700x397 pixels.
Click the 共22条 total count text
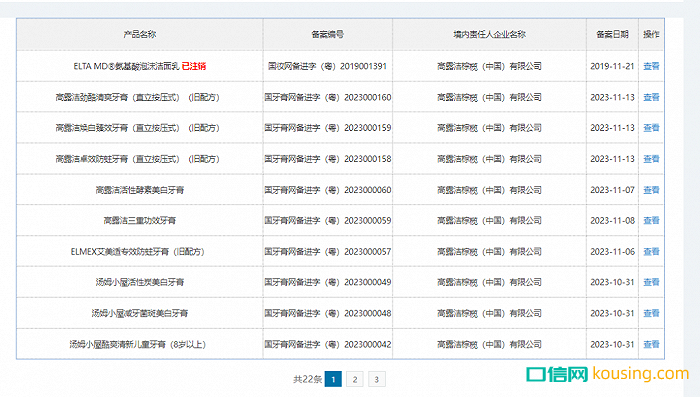tap(307, 379)
